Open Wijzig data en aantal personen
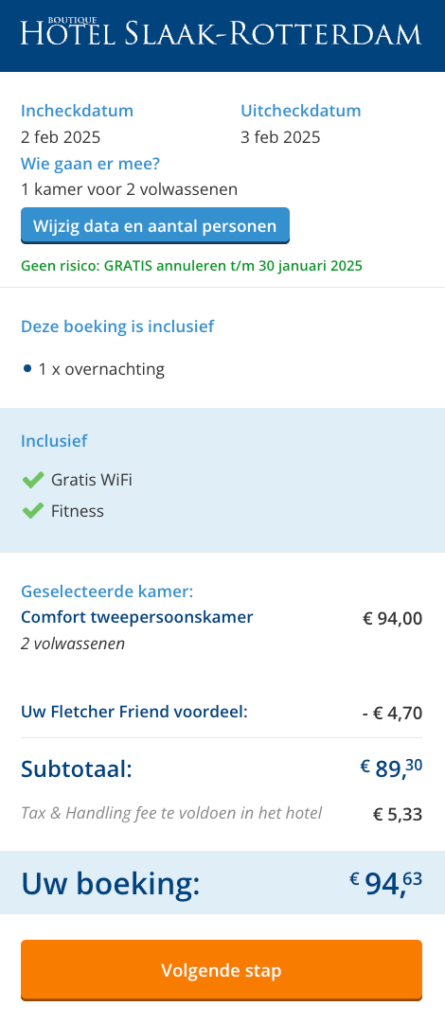445x1024 pixels. coord(155,226)
